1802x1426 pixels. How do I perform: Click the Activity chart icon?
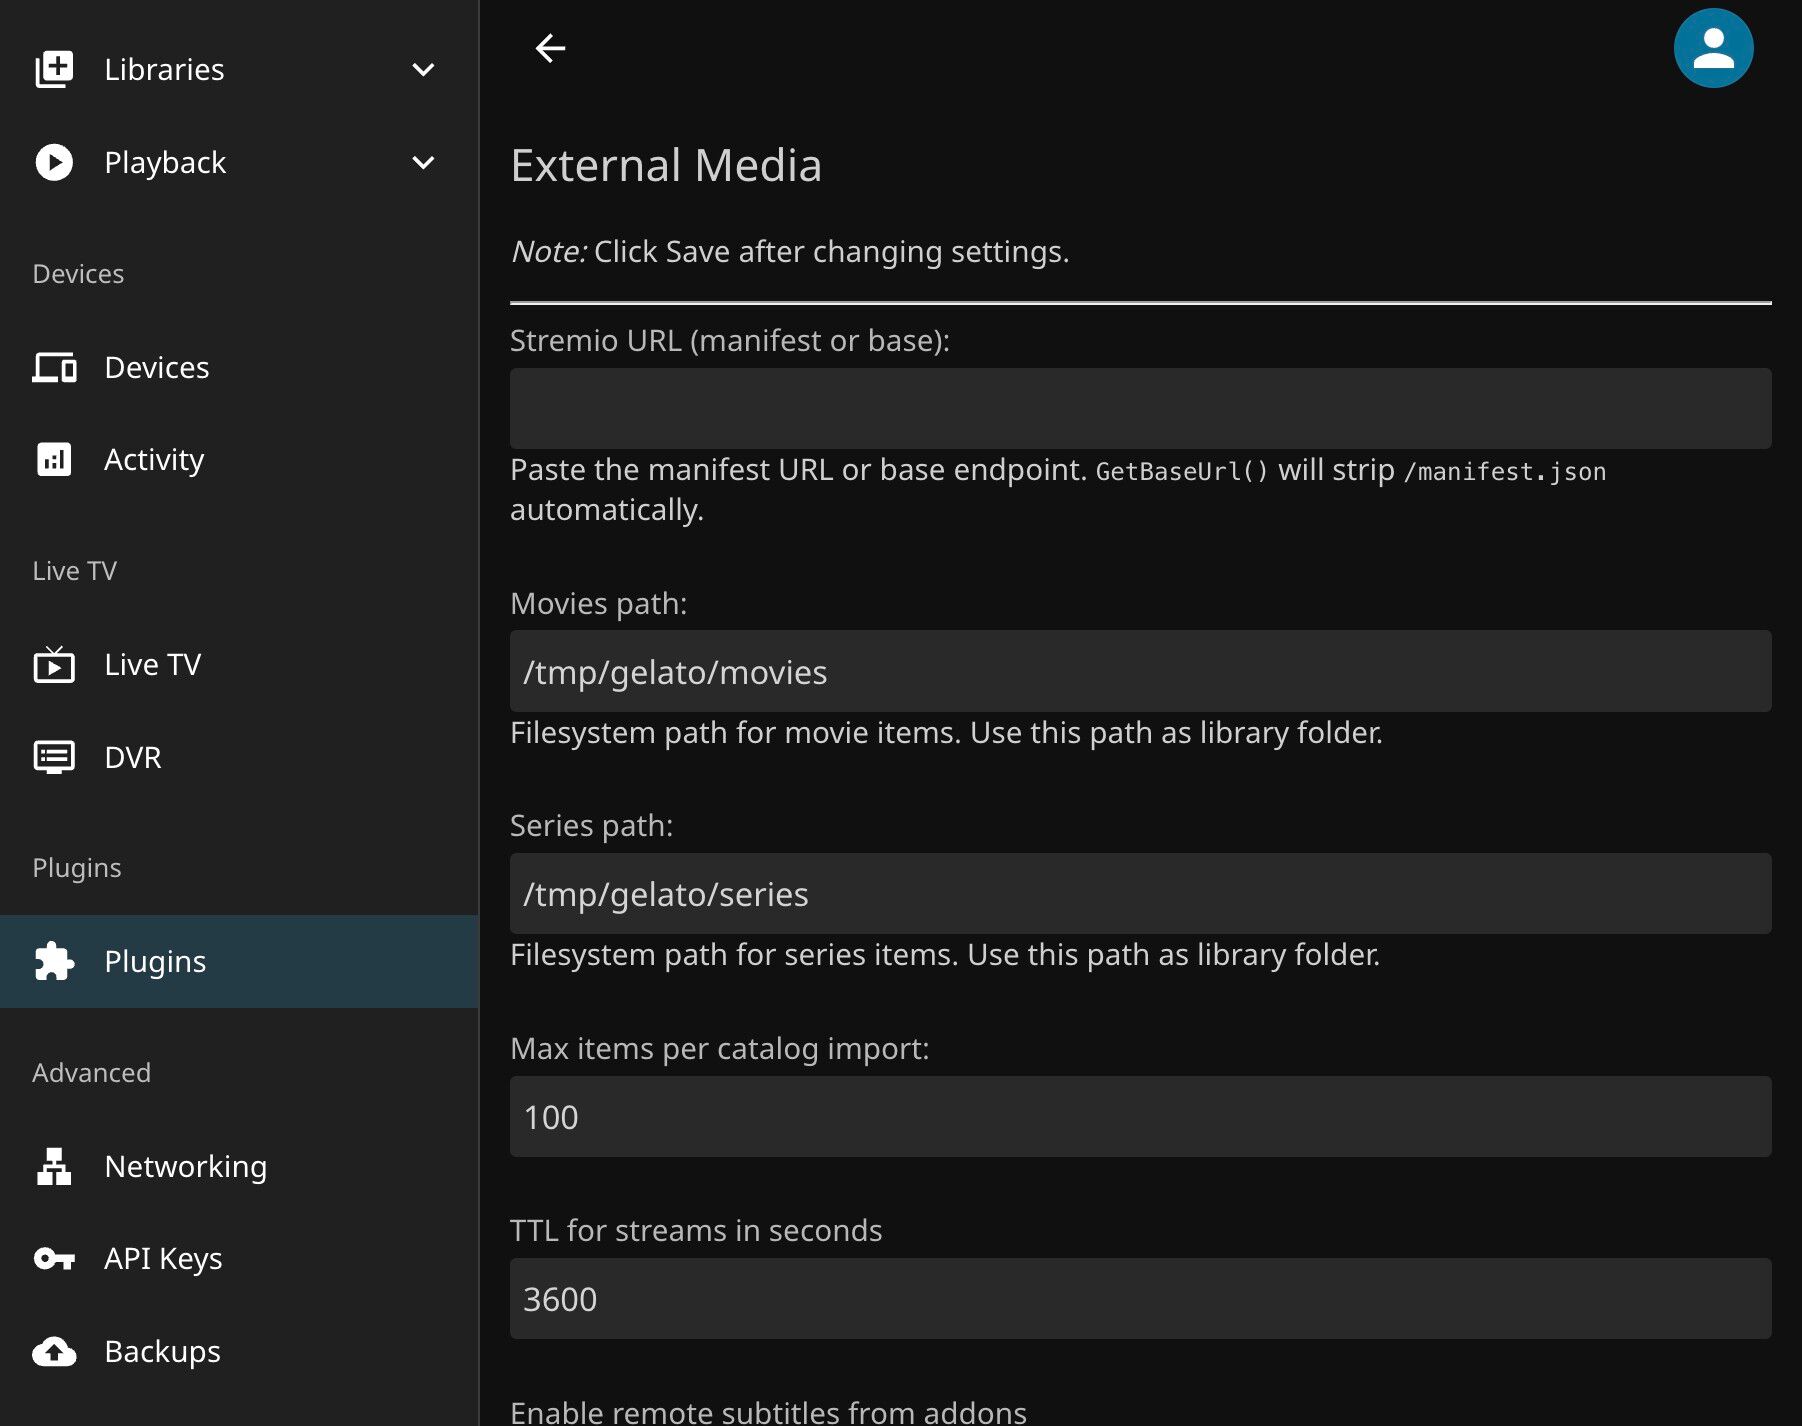[x=54, y=459]
